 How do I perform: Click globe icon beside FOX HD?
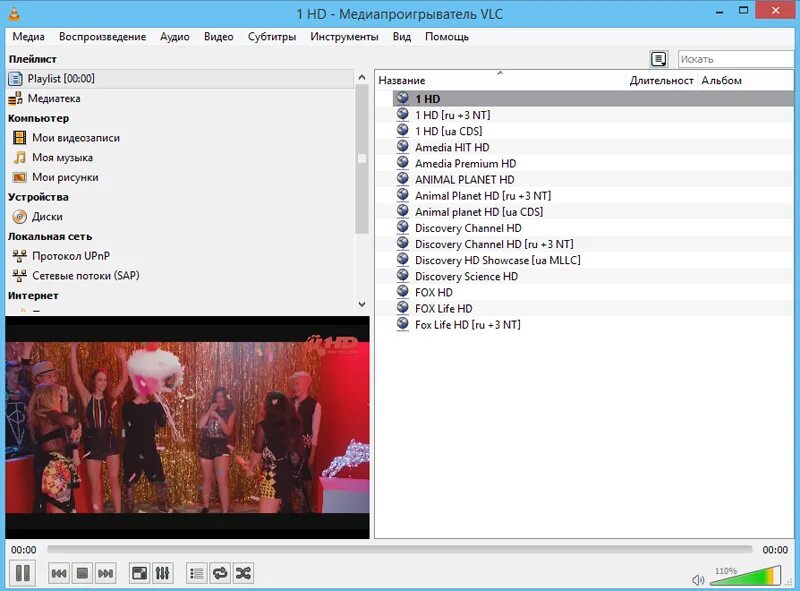click(403, 291)
